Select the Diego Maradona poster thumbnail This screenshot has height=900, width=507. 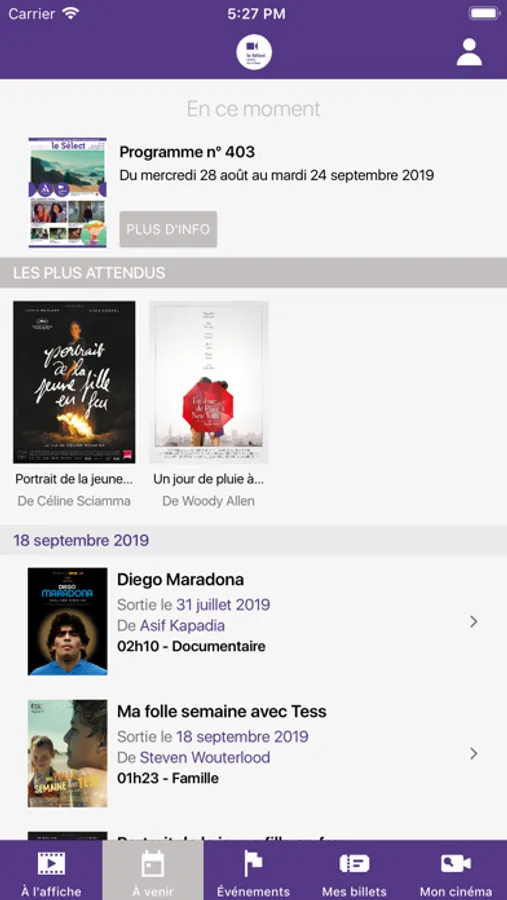[68, 622]
